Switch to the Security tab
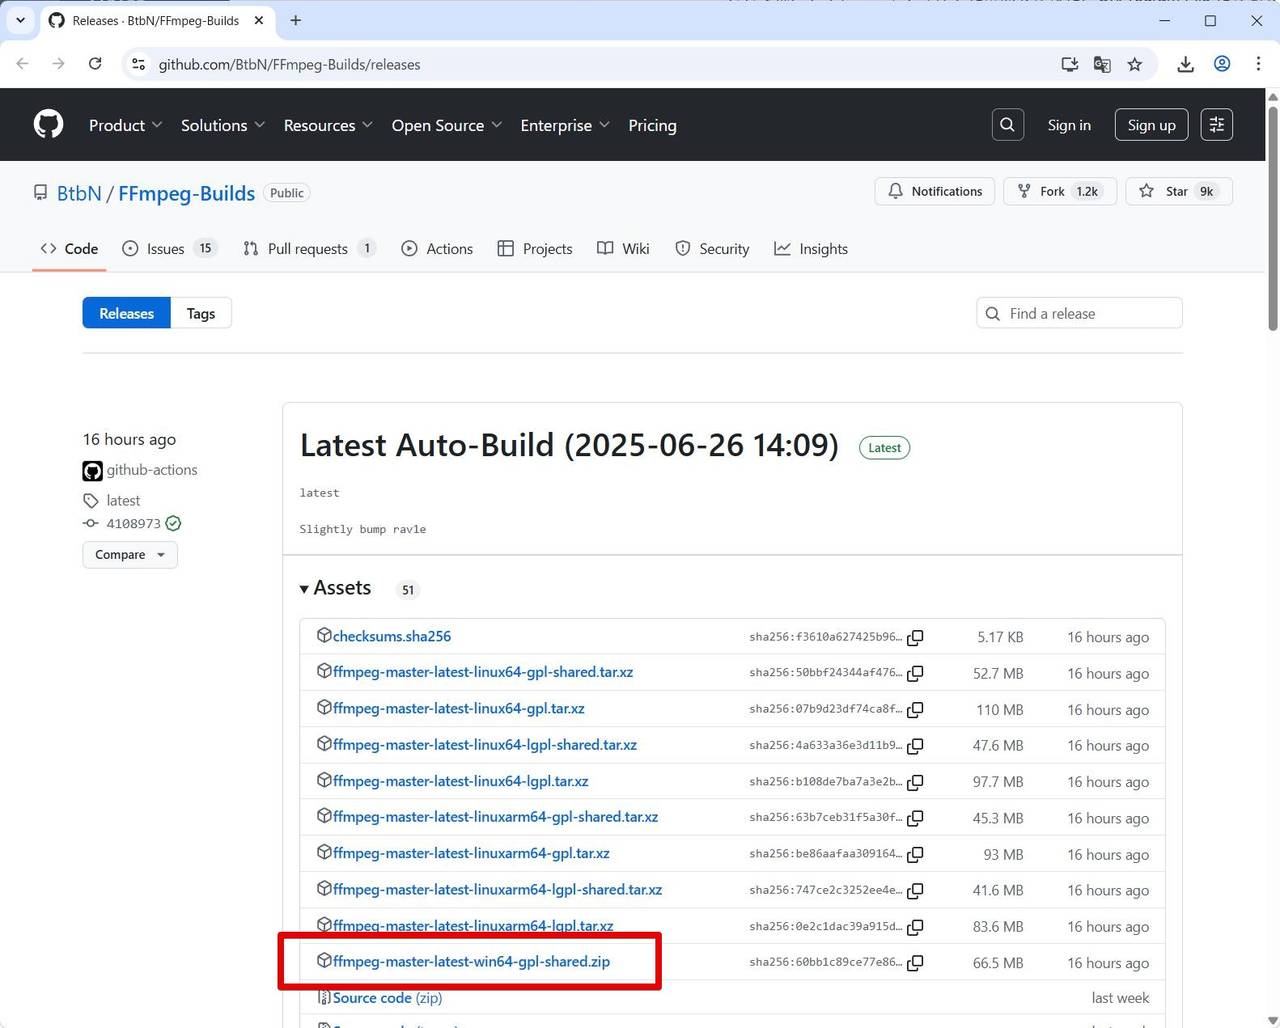Screen dimensions: 1280x1028 pos(712,249)
